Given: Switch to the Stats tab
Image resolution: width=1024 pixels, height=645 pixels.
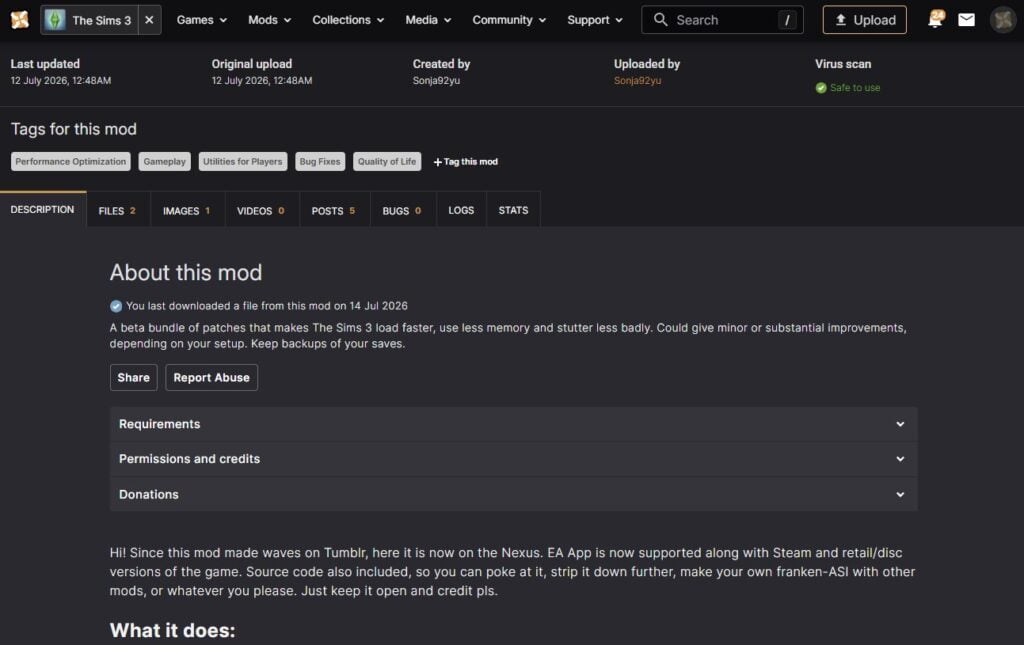Looking at the screenshot, I should (x=513, y=210).
